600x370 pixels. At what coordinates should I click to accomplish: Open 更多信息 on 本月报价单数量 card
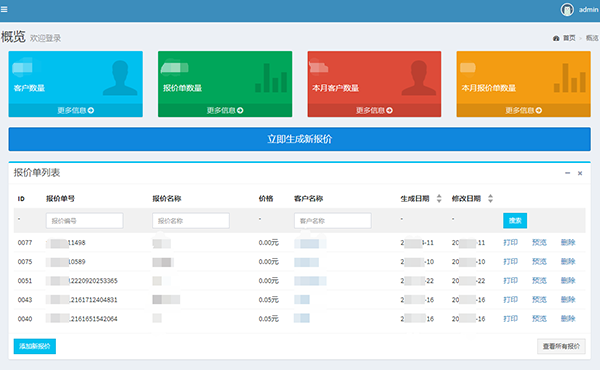(523, 110)
